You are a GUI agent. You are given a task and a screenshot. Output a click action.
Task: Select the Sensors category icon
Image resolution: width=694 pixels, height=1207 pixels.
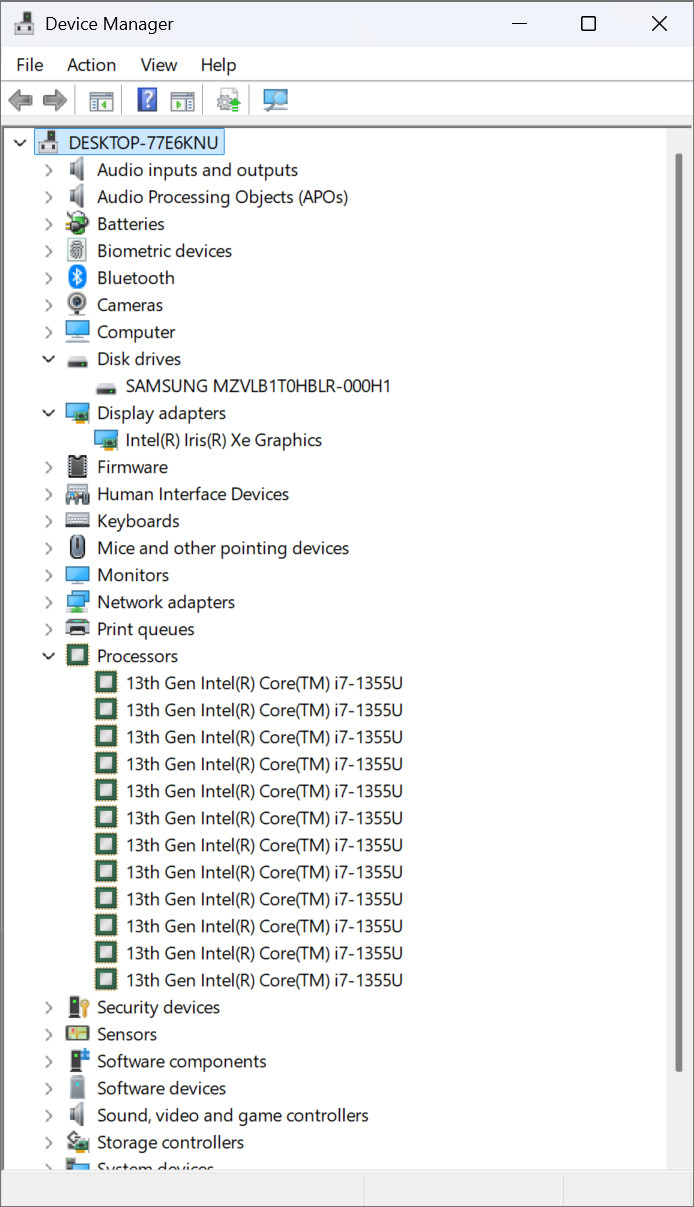click(78, 1034)
